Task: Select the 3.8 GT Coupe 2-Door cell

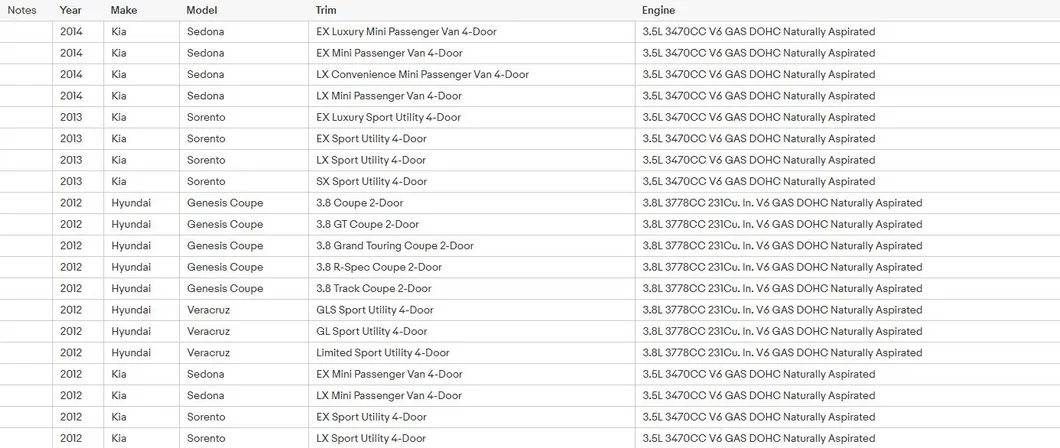Action: point(367,225)
